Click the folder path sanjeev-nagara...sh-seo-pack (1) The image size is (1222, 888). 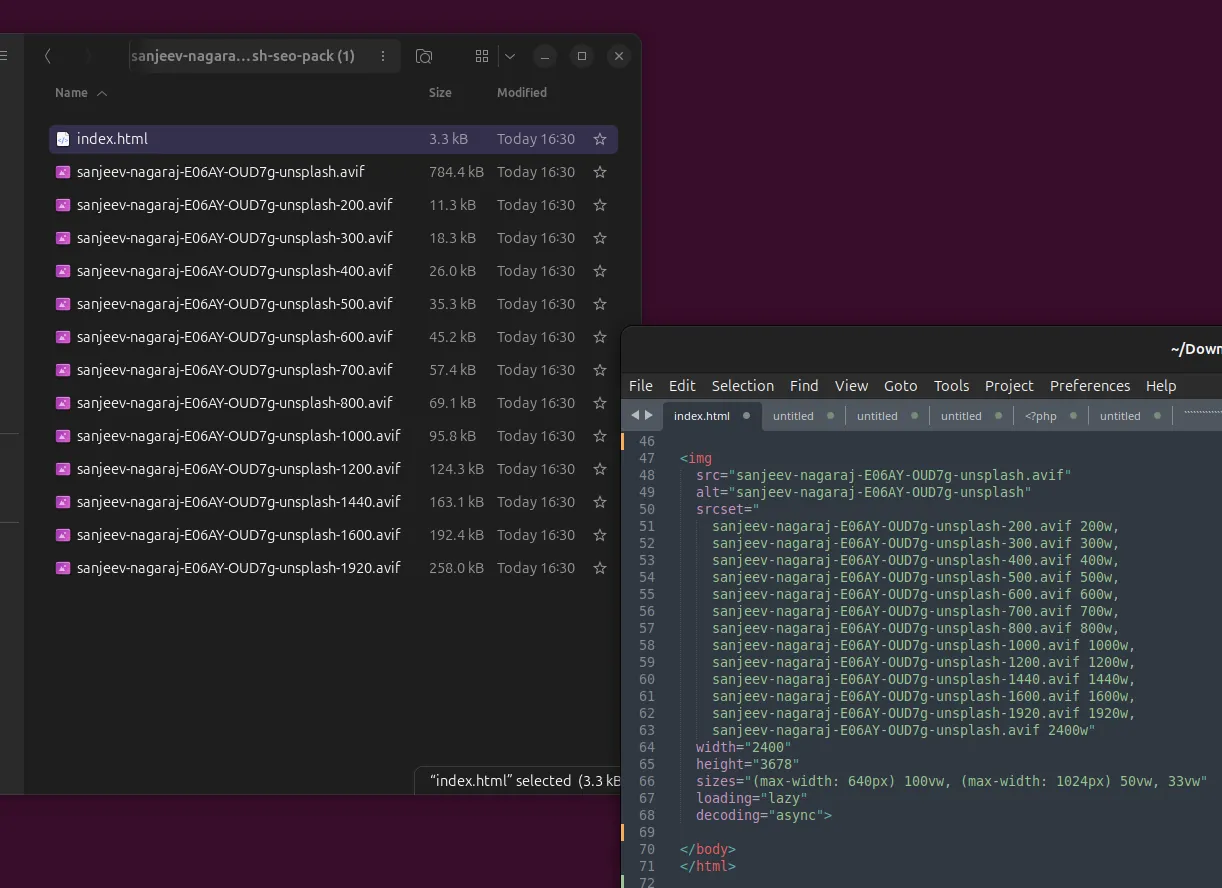tap(243, 56)
